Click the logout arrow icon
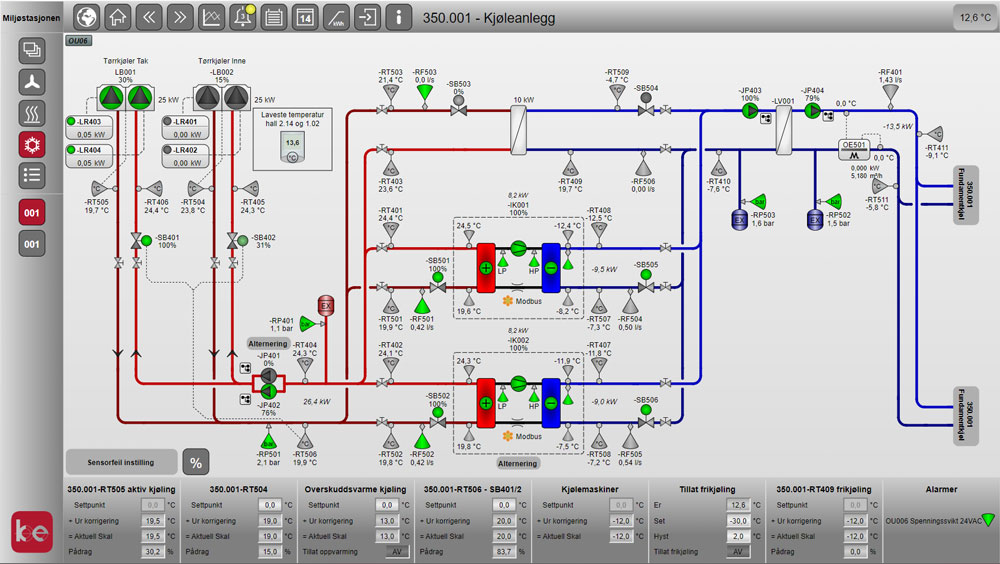The width and height of the screenshot is (1000, 564). 367,17
